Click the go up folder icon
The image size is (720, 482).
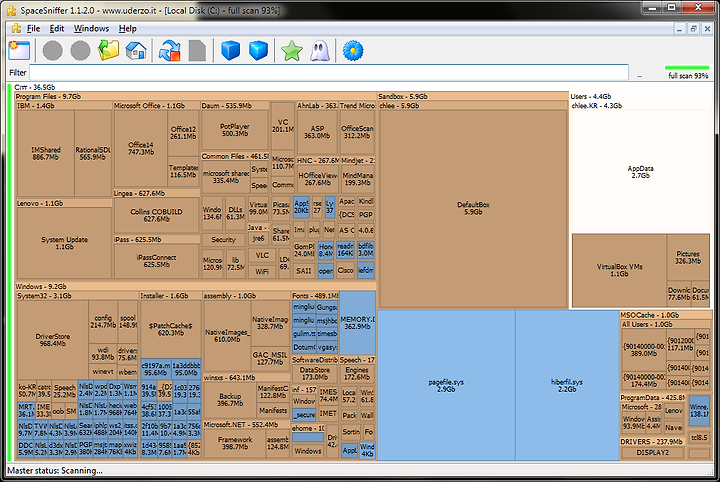108,50
